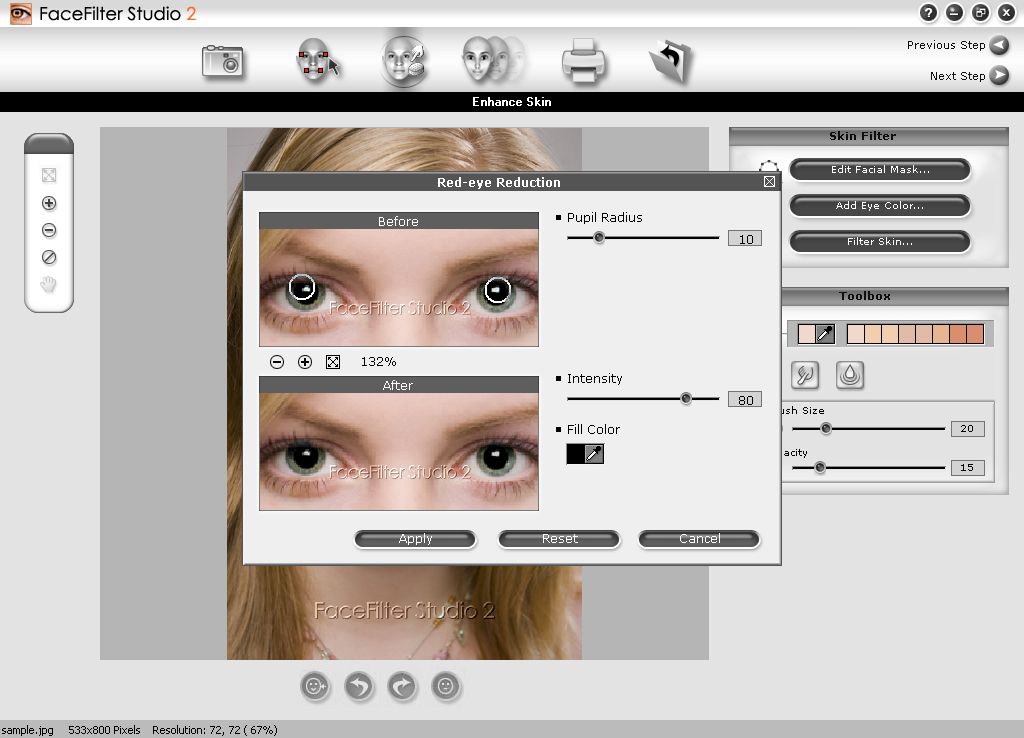Zoom in the Before preview
The height and width of the screenshot is (738, 1024).
coord(305,362)
